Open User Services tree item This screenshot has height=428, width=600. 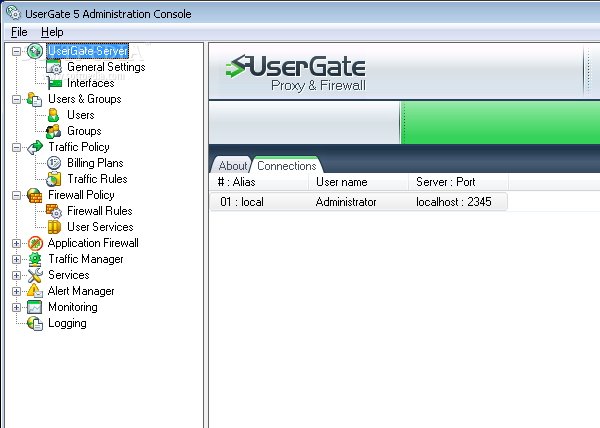(x=100, y=227)
